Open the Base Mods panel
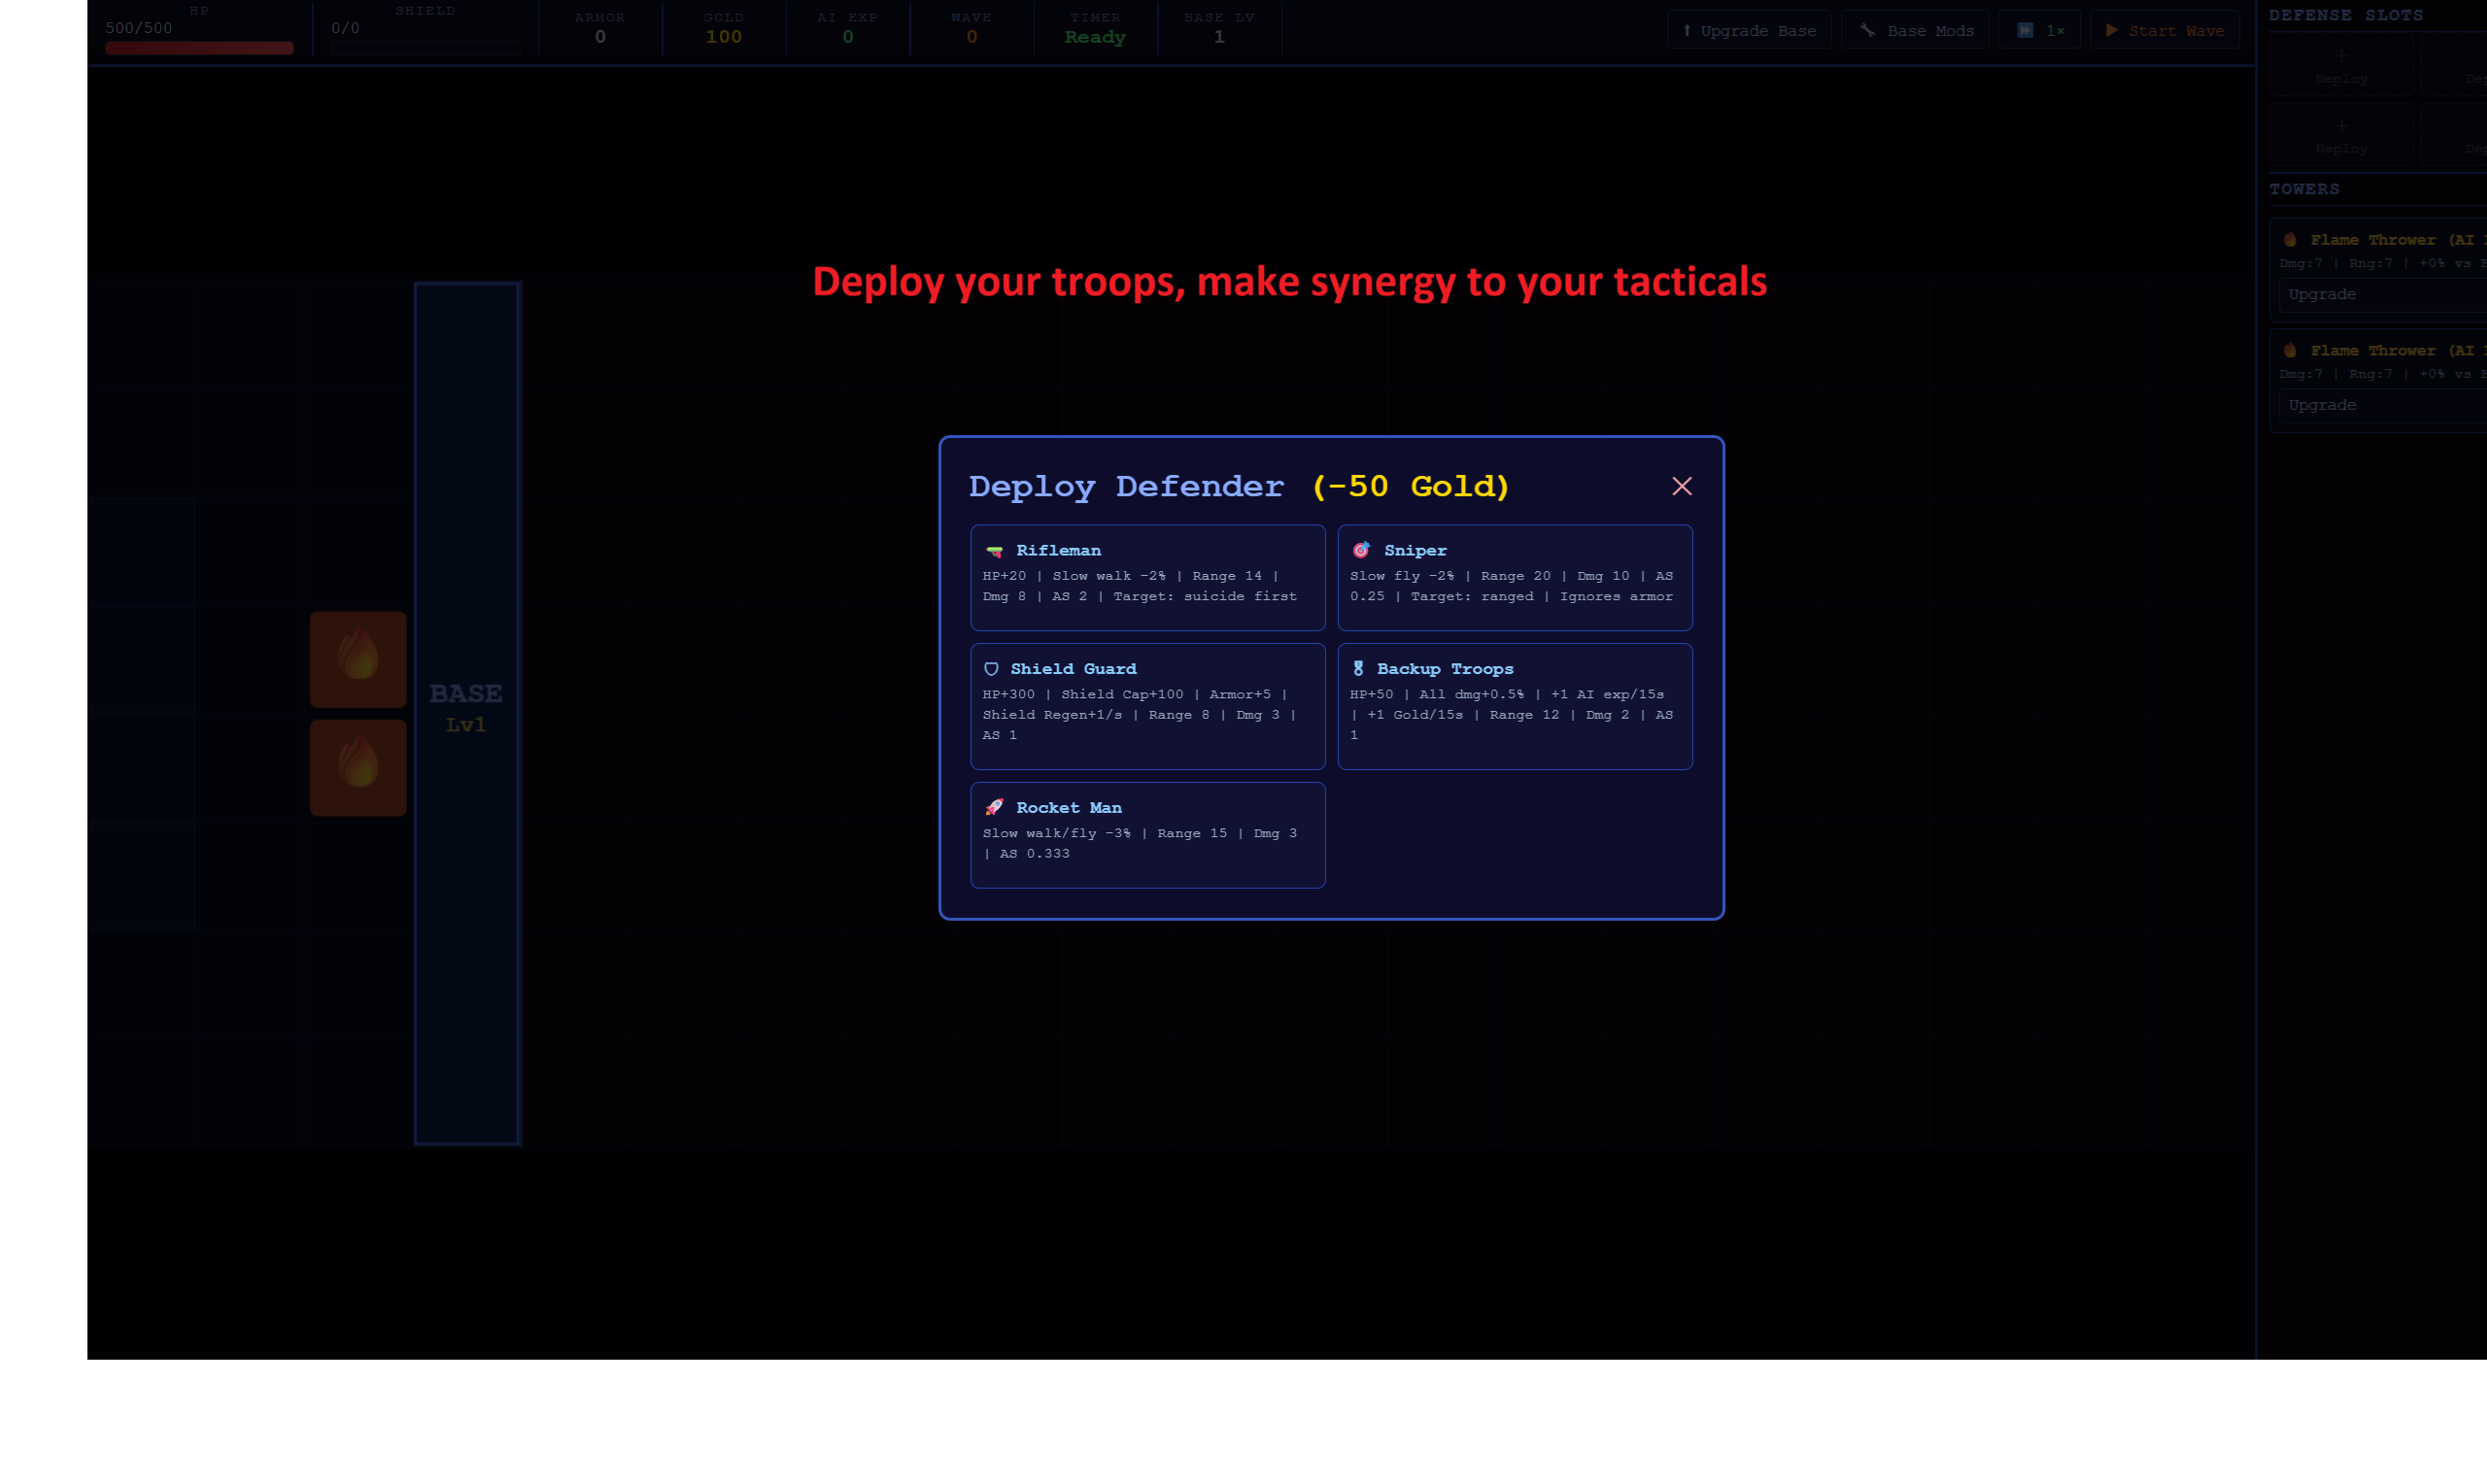The height and width of the screenshot is (1484, 2487). click(1915, 30)
